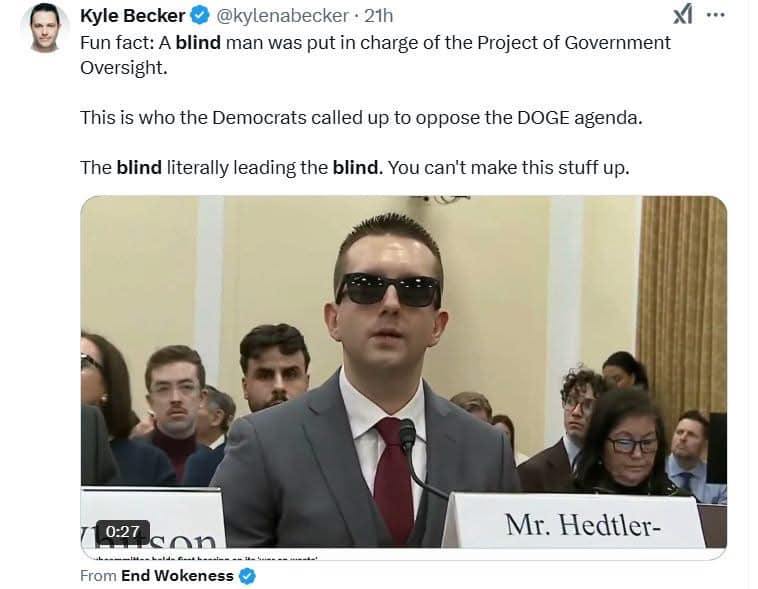This screenshot has width=758, height=589.
Task: Click the microphone shown in the video frame
Action: [408, 435]
